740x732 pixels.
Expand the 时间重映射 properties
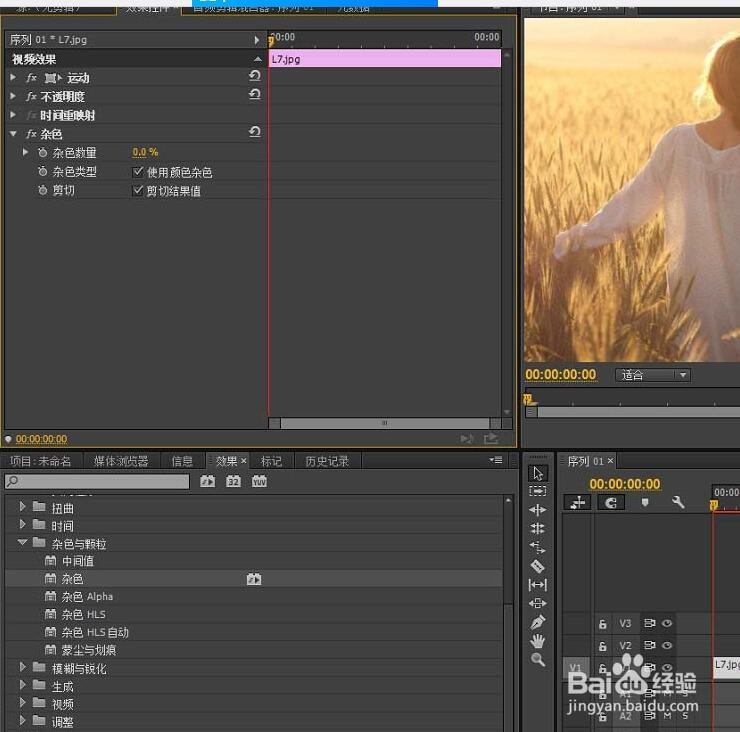tap(13, 115)
